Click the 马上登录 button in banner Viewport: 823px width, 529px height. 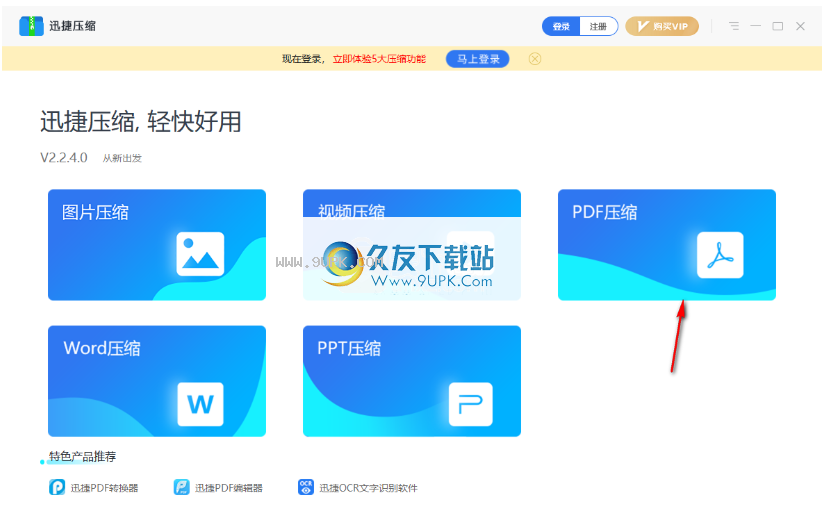pos(478,59)
